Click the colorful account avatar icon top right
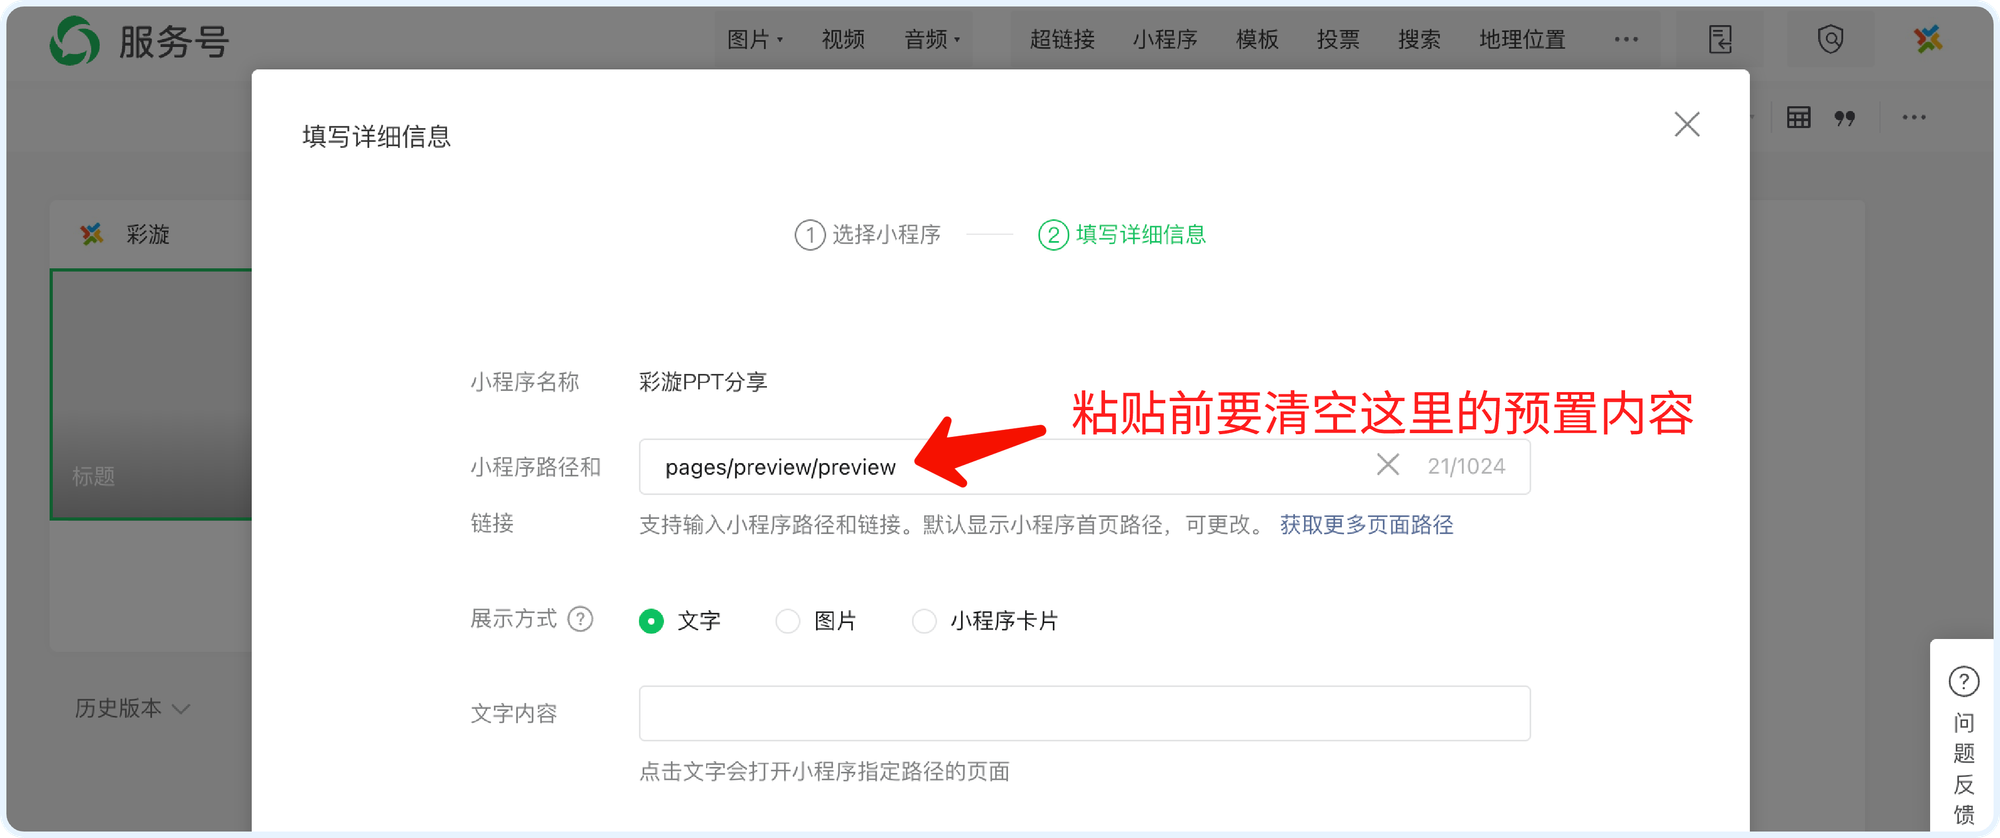2000x838 pixels. coord(1928,40)
